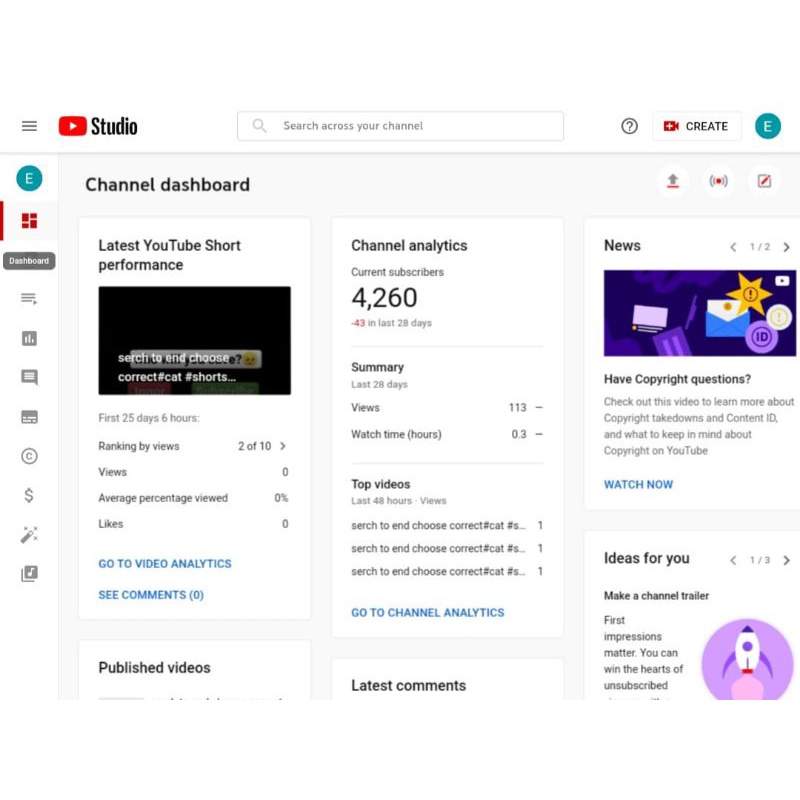Screen dimensions: 800x800
Task: Expand the Ranking by views details
Action: tap(283, 446)
